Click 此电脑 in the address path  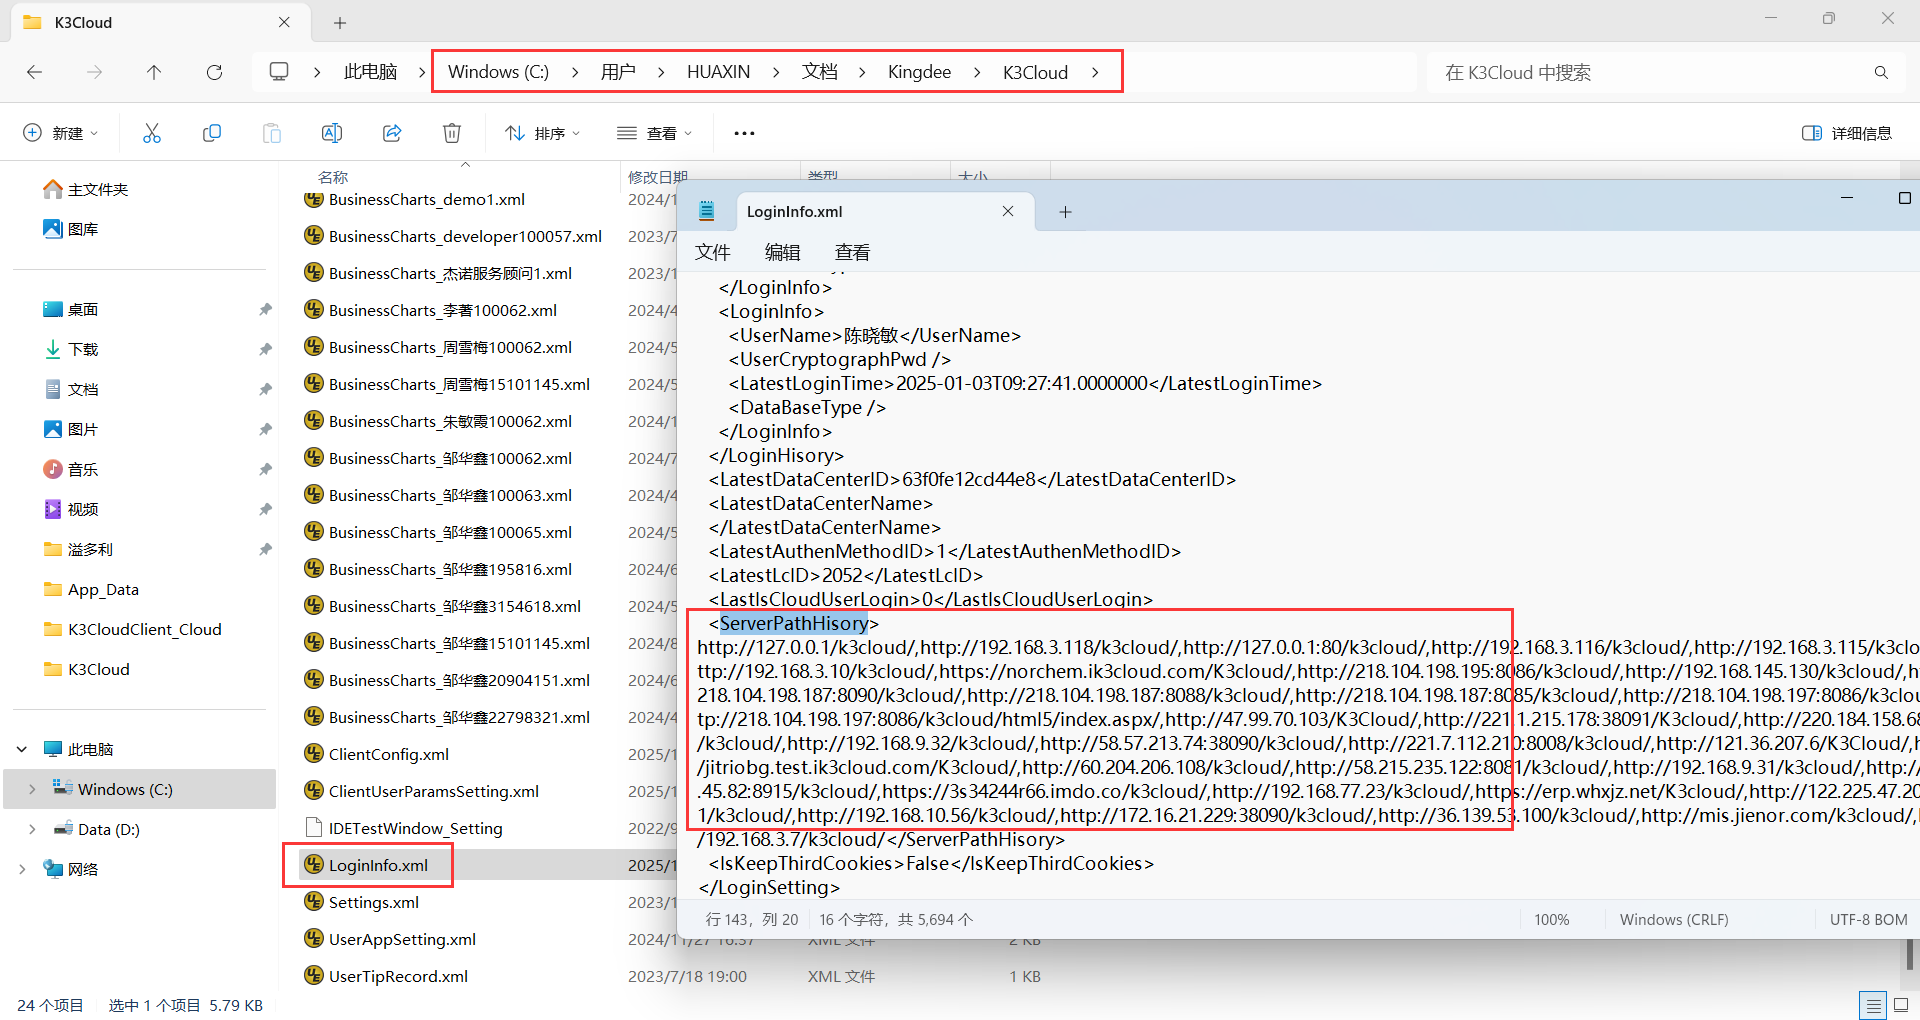[x=371, y=72]
